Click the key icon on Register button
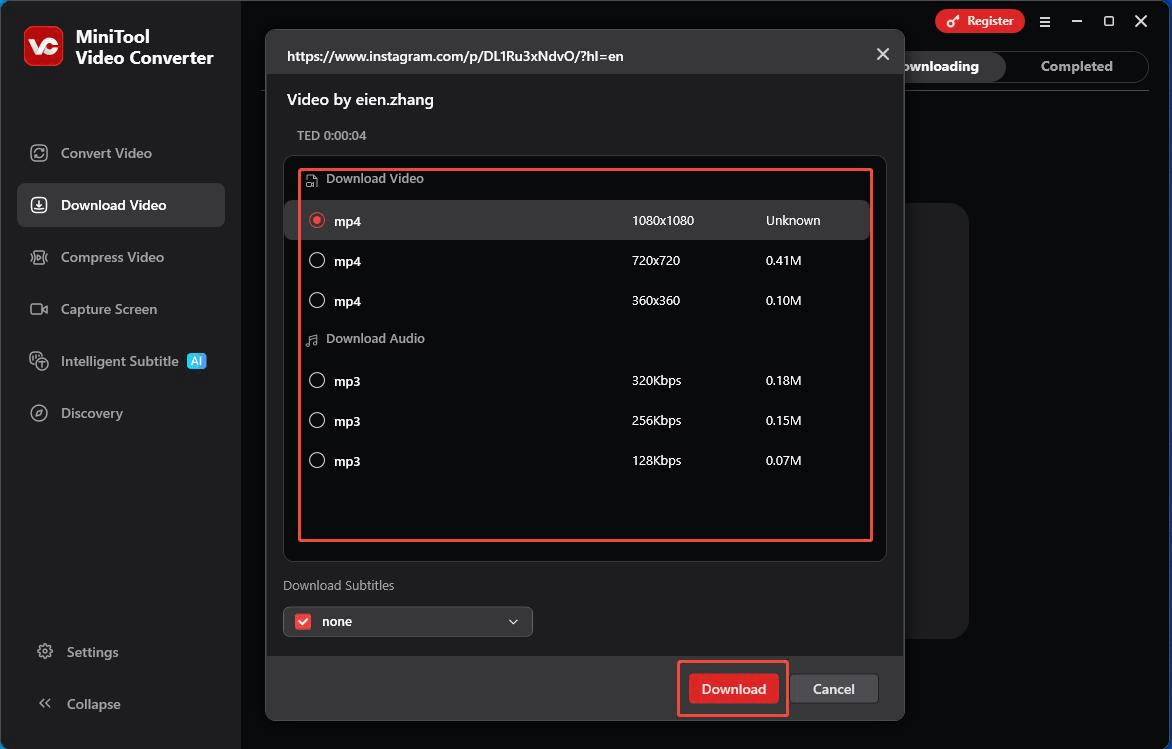Viewport: 1172px width, 749px height. pyautogui.click(x=953, y=22)
